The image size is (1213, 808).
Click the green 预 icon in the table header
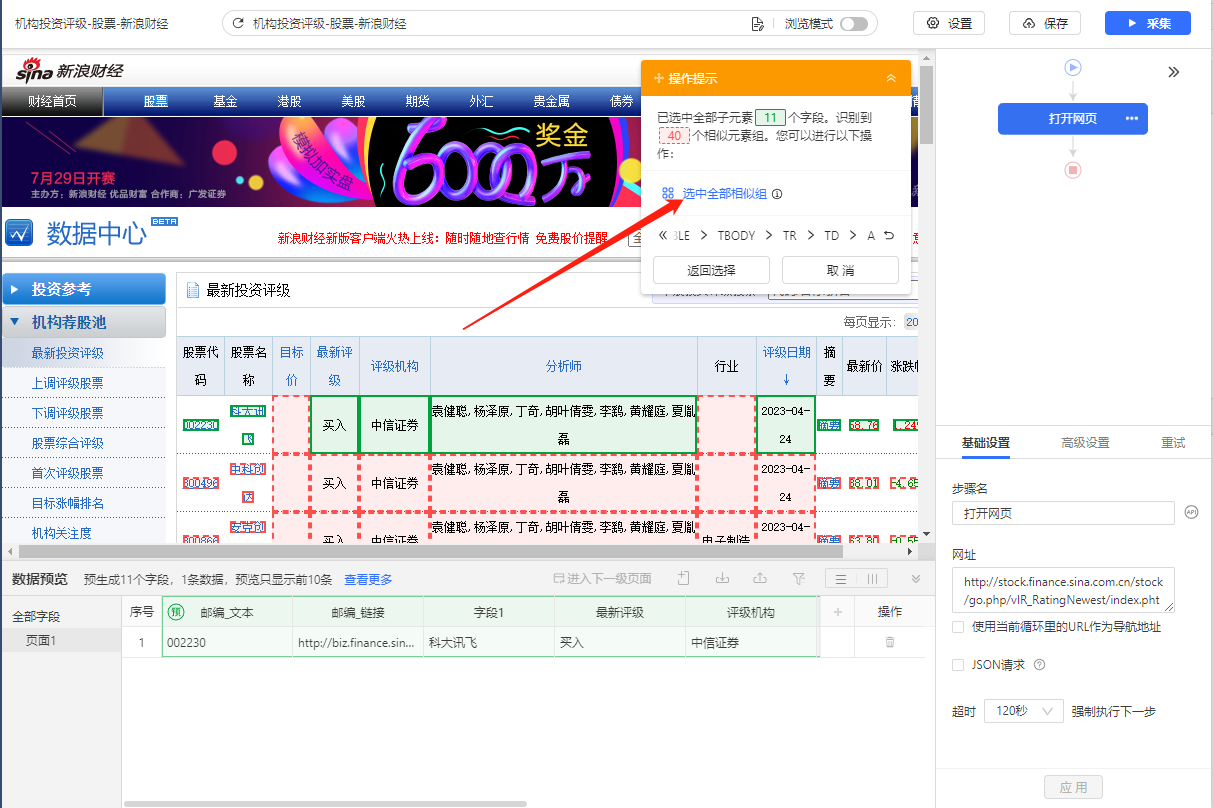[x=175, y=612]
